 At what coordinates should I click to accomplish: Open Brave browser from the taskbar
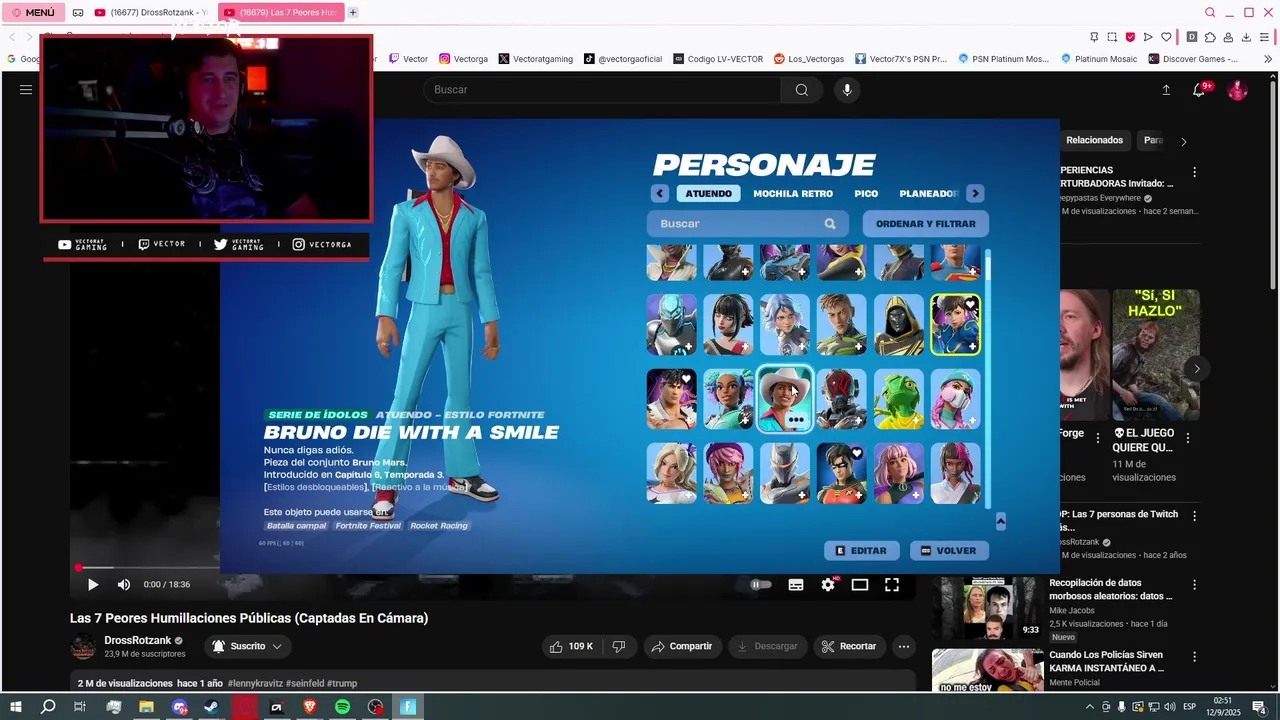309,707
